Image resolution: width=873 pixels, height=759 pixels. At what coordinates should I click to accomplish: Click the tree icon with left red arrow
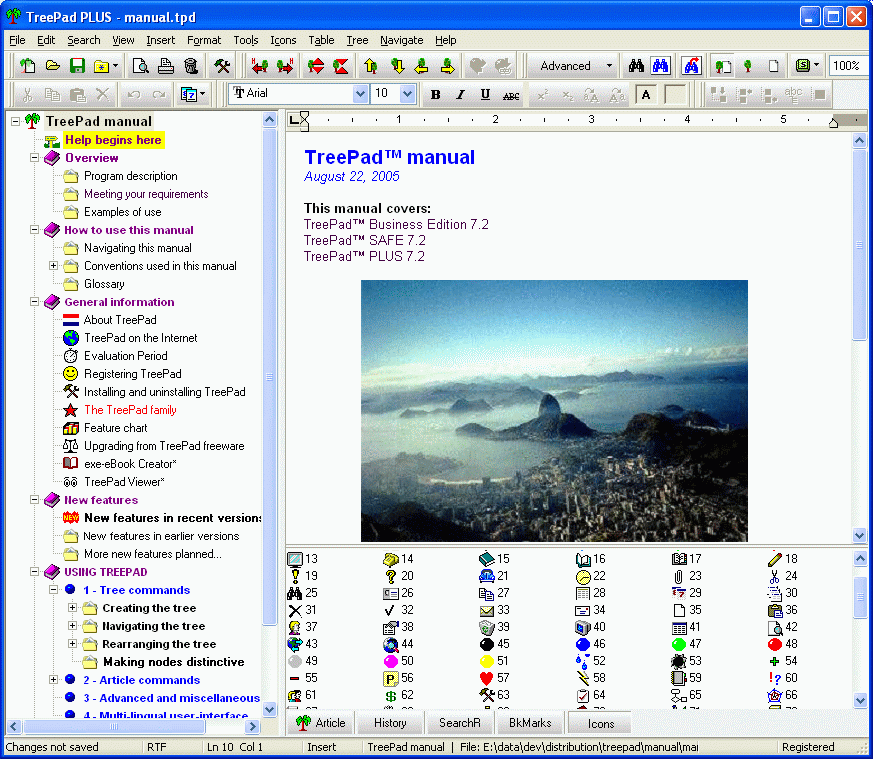tap(259, 66)
